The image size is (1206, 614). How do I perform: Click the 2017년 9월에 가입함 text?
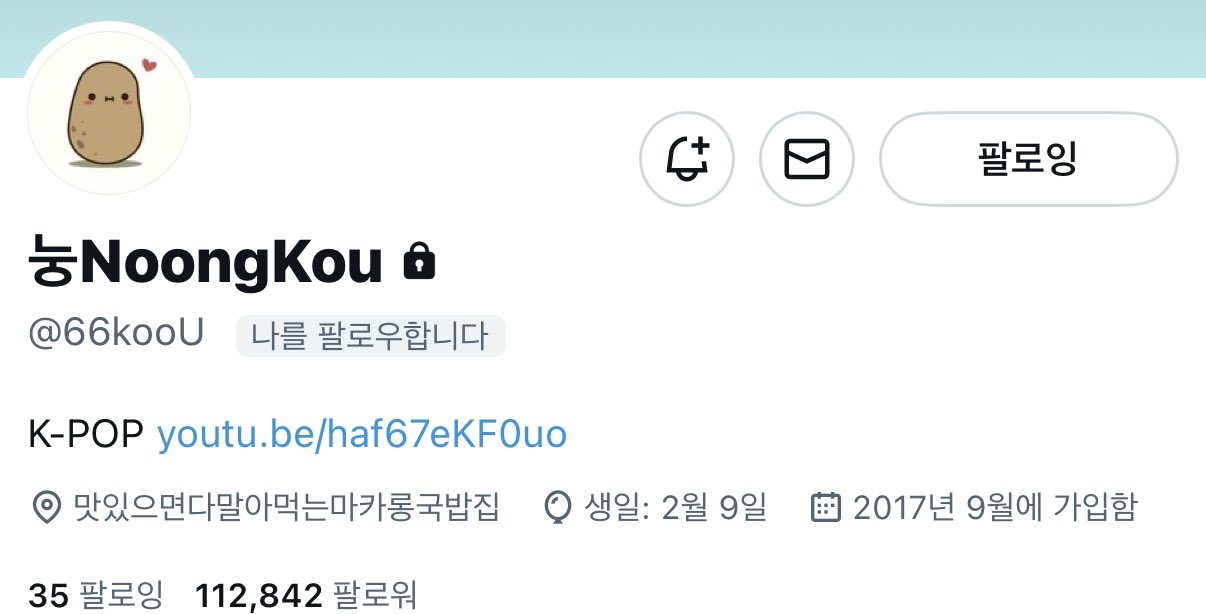coord(995,508)
